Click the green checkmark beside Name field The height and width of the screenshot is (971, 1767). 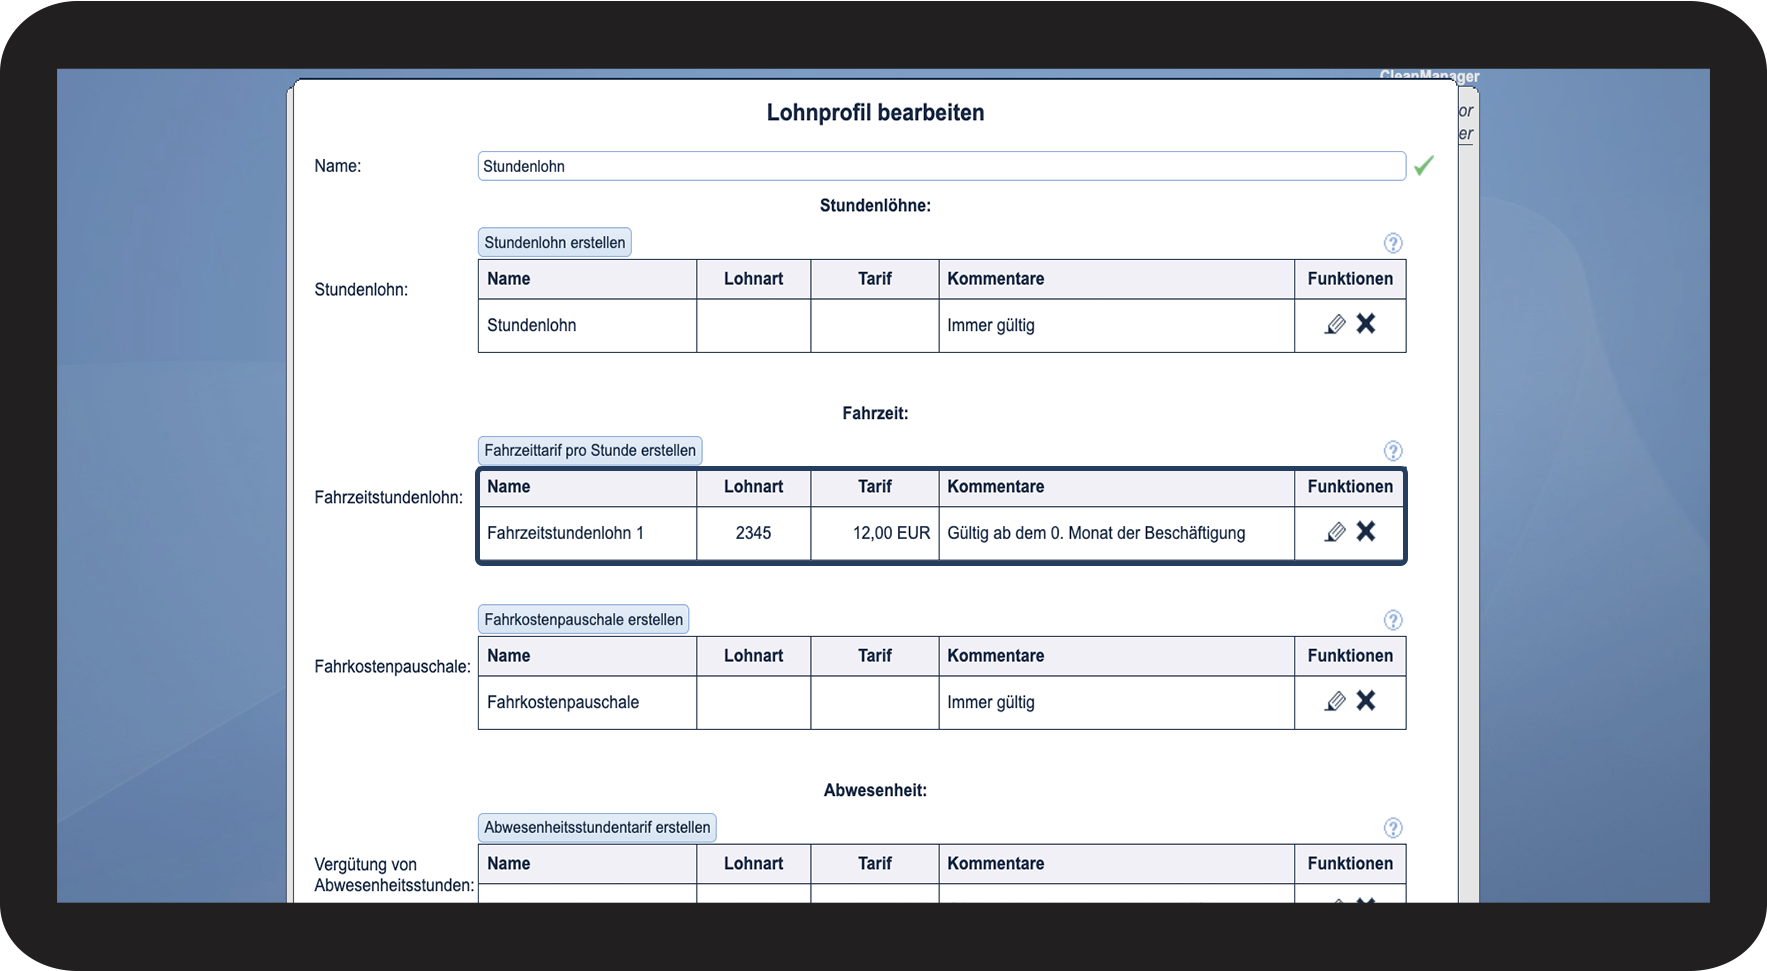[x=1424, y=166]
